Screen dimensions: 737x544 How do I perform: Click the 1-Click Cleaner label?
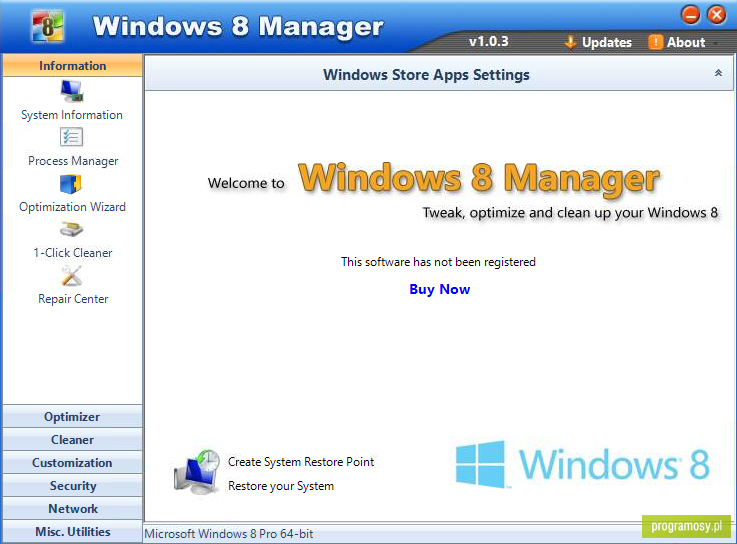pos(73,253)
